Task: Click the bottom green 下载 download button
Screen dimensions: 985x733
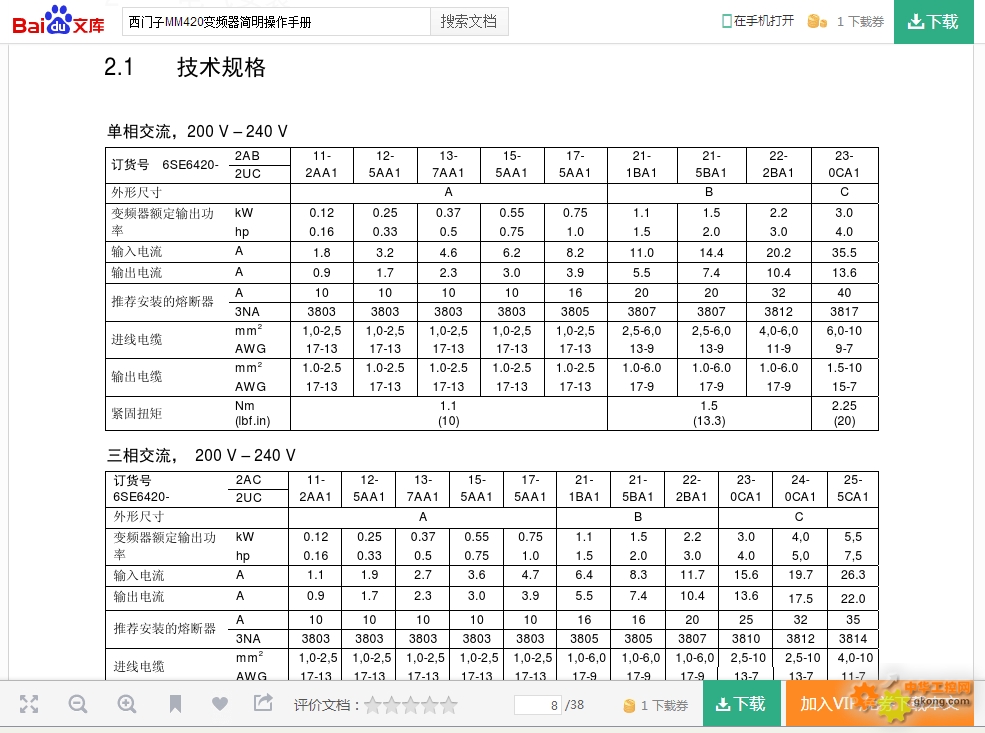Action: click(741, 704)
